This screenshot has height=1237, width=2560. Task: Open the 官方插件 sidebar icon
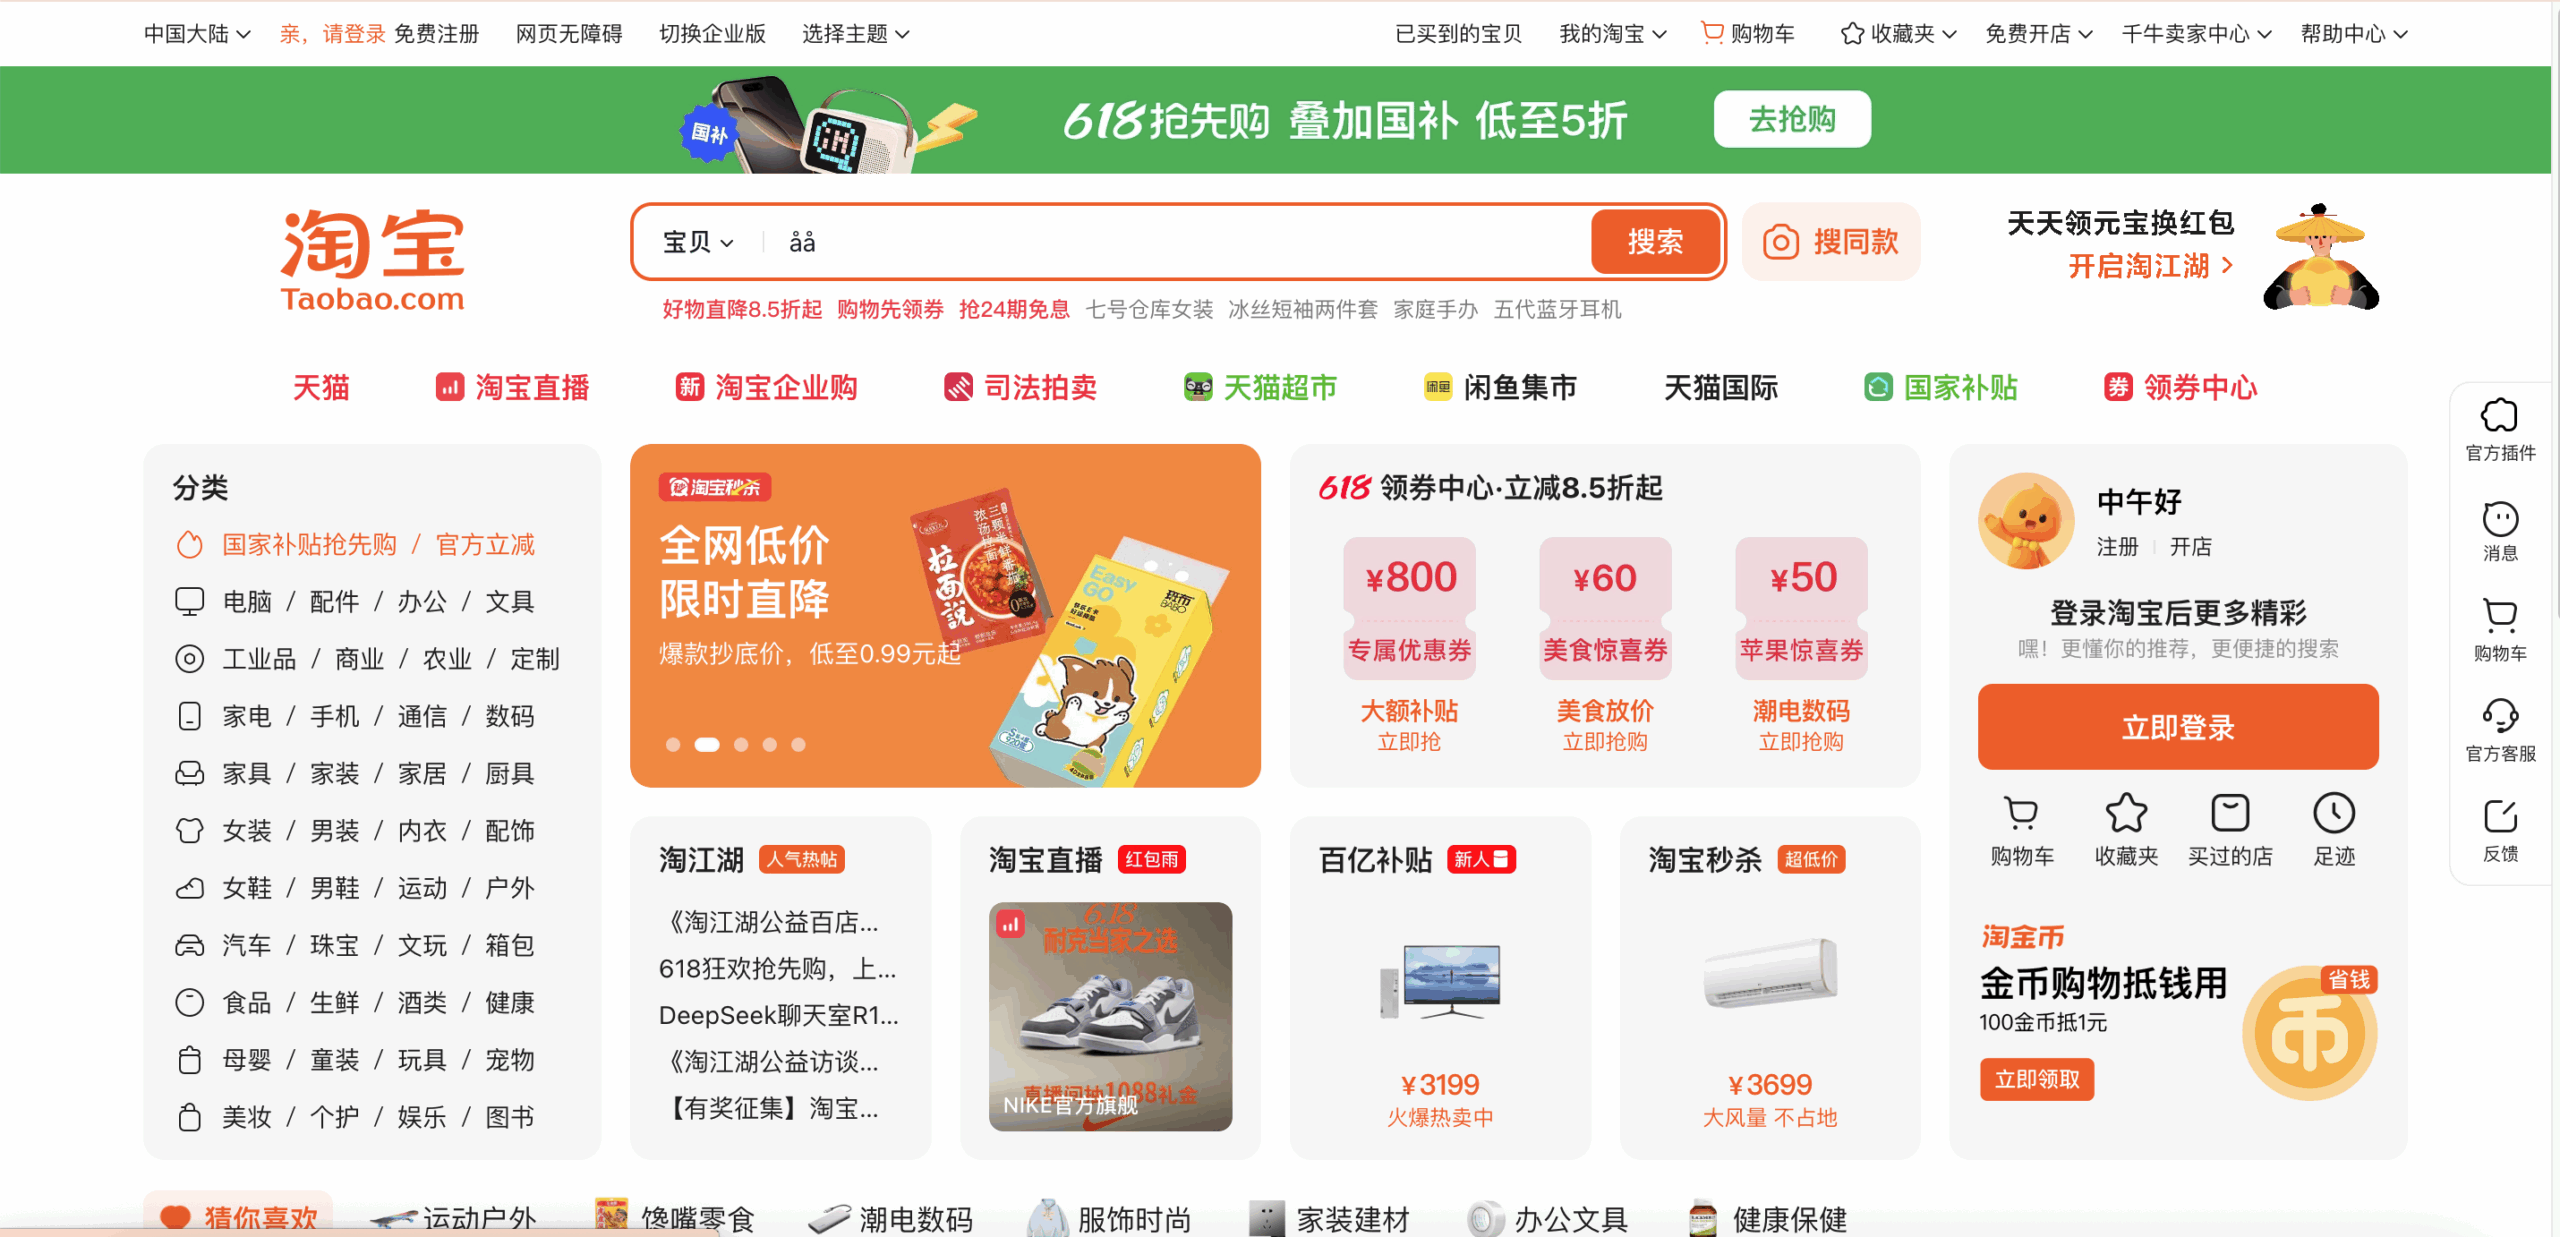[2499, 416]
